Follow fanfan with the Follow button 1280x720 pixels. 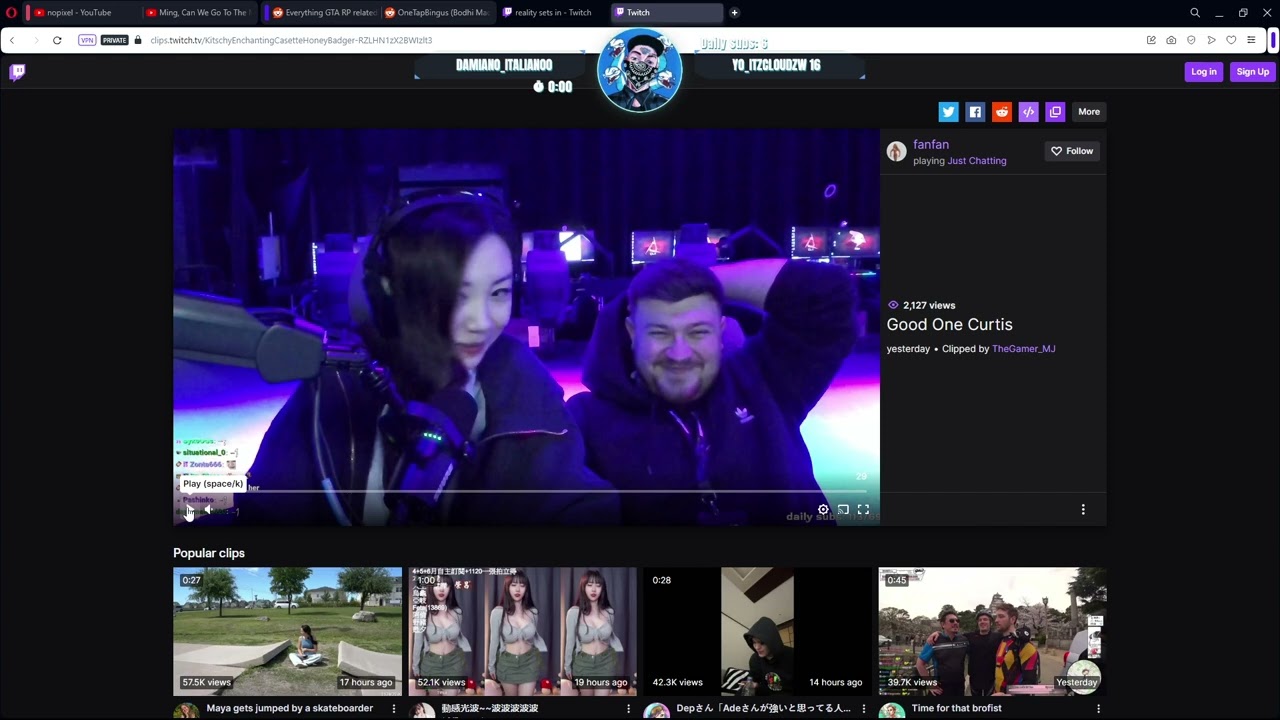(x=1072, y=151)
